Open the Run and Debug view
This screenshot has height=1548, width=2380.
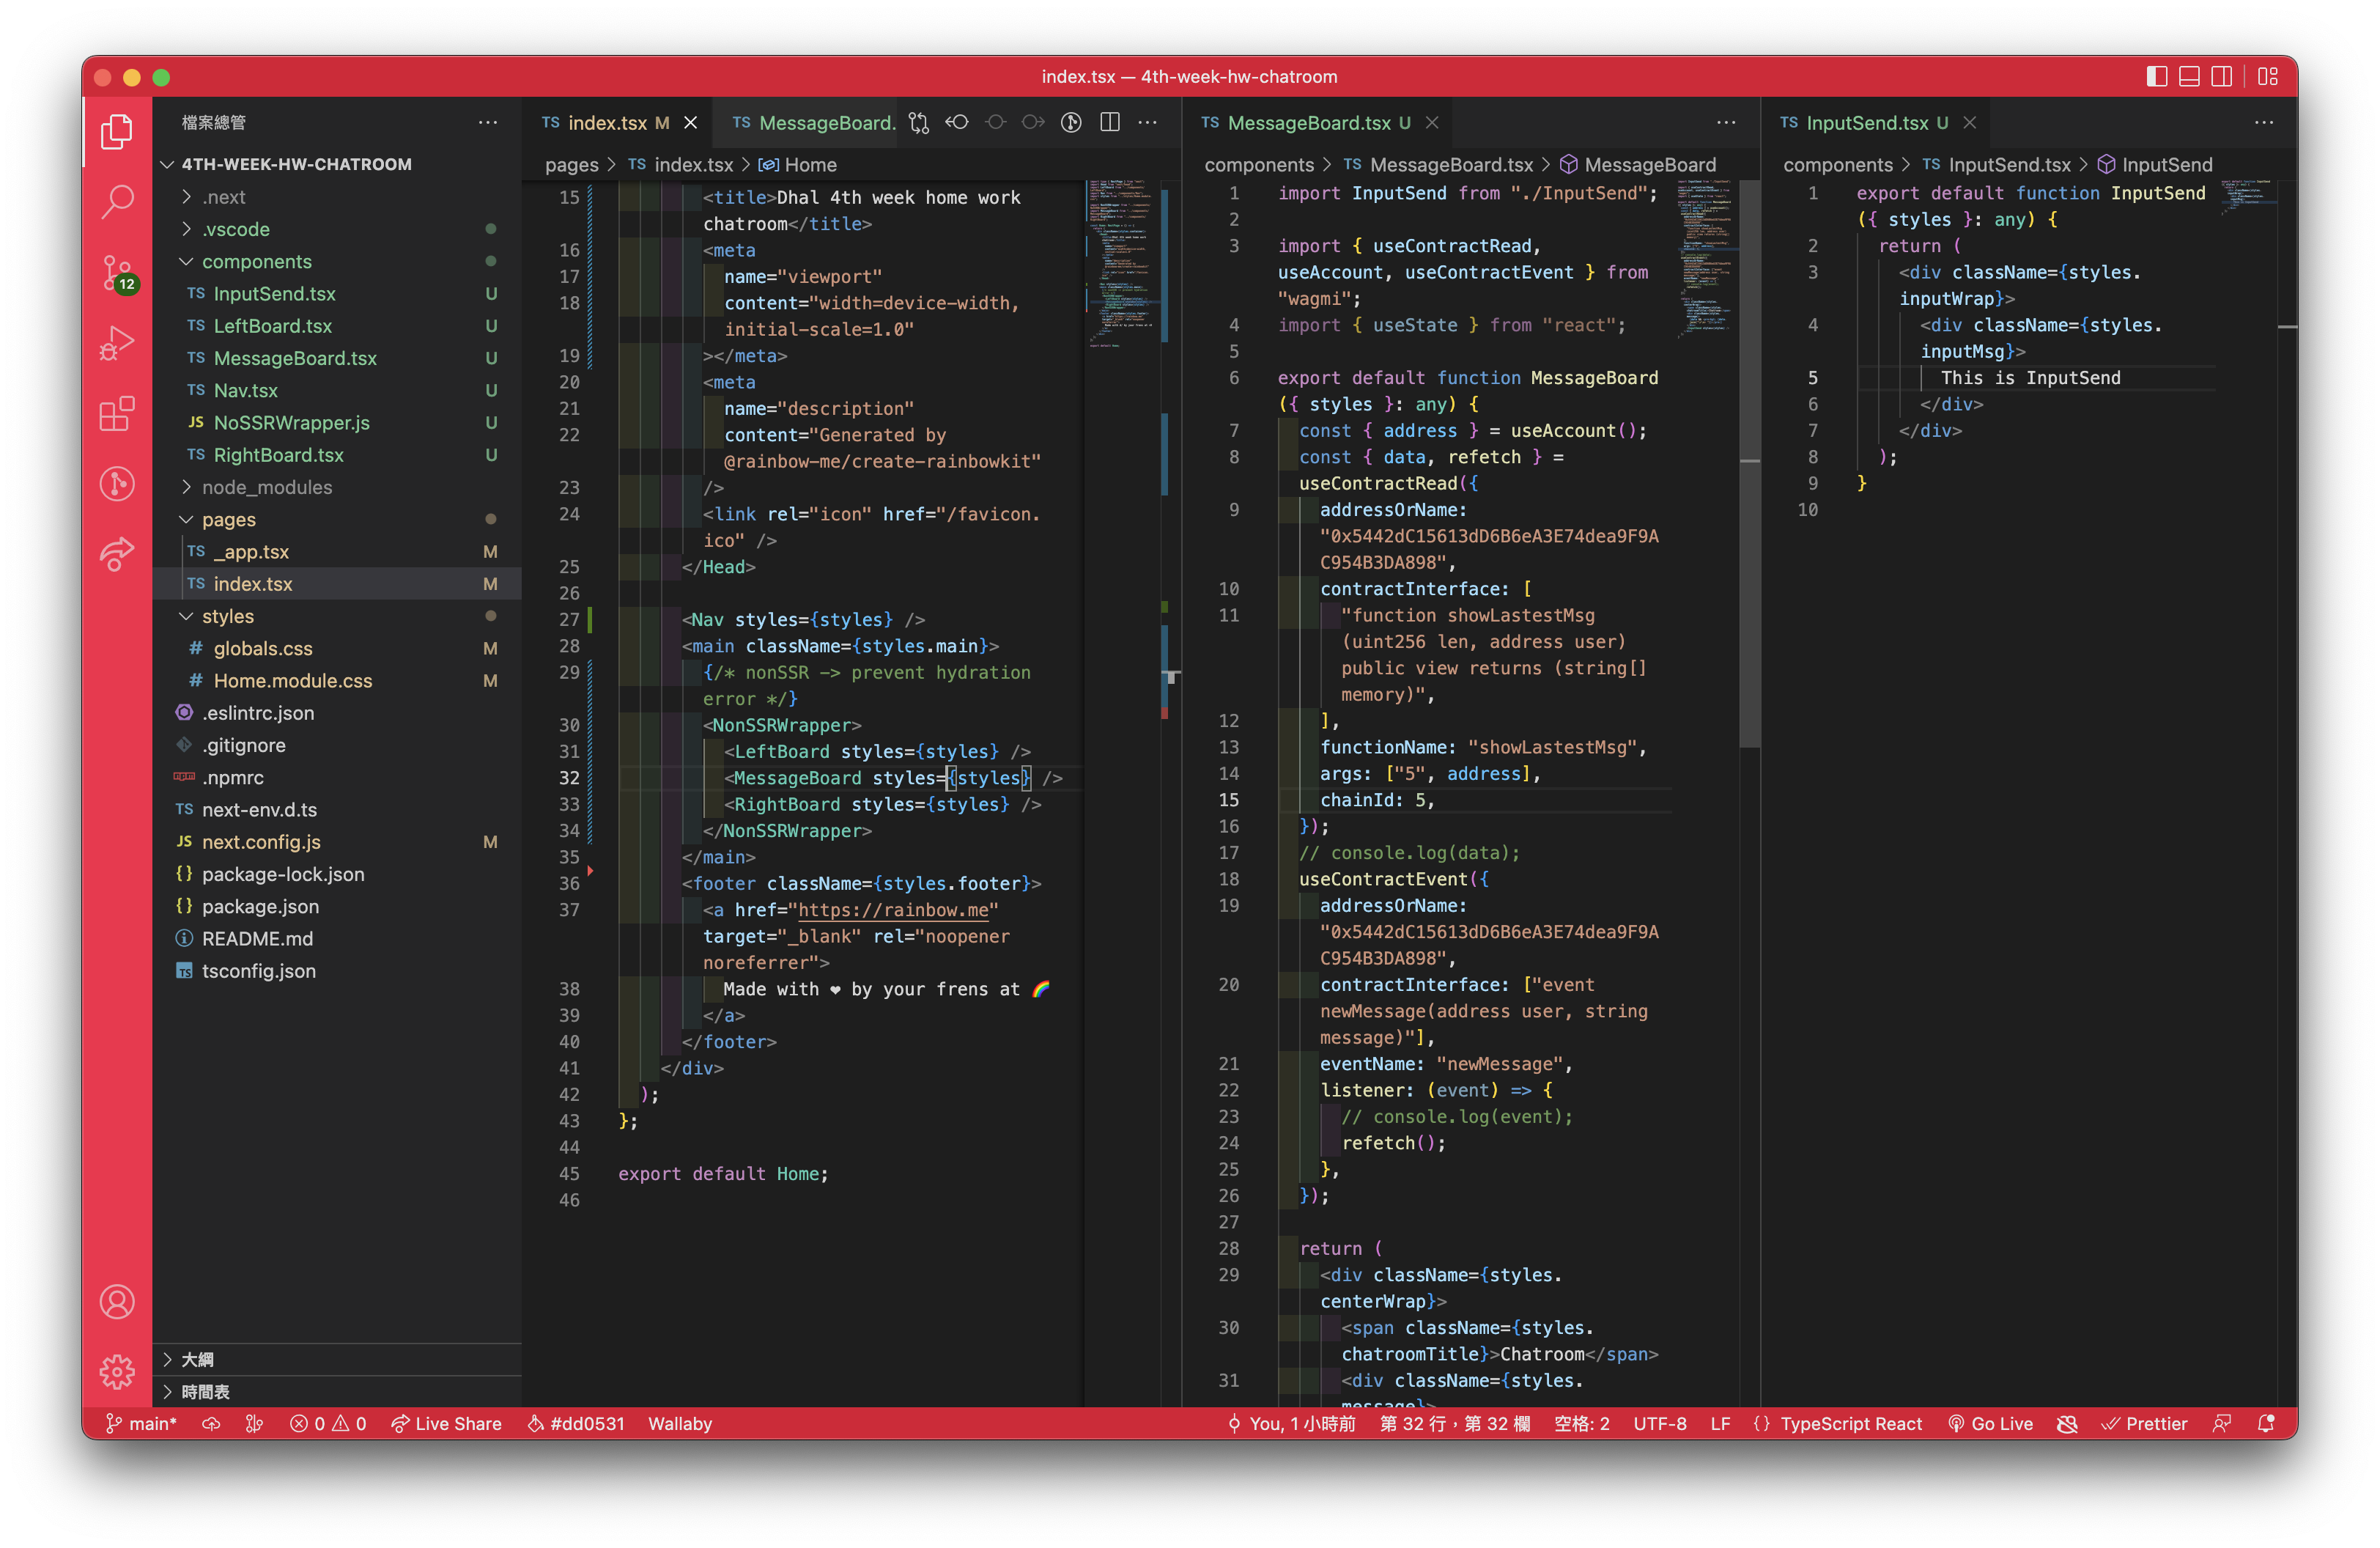pos(117,343)
